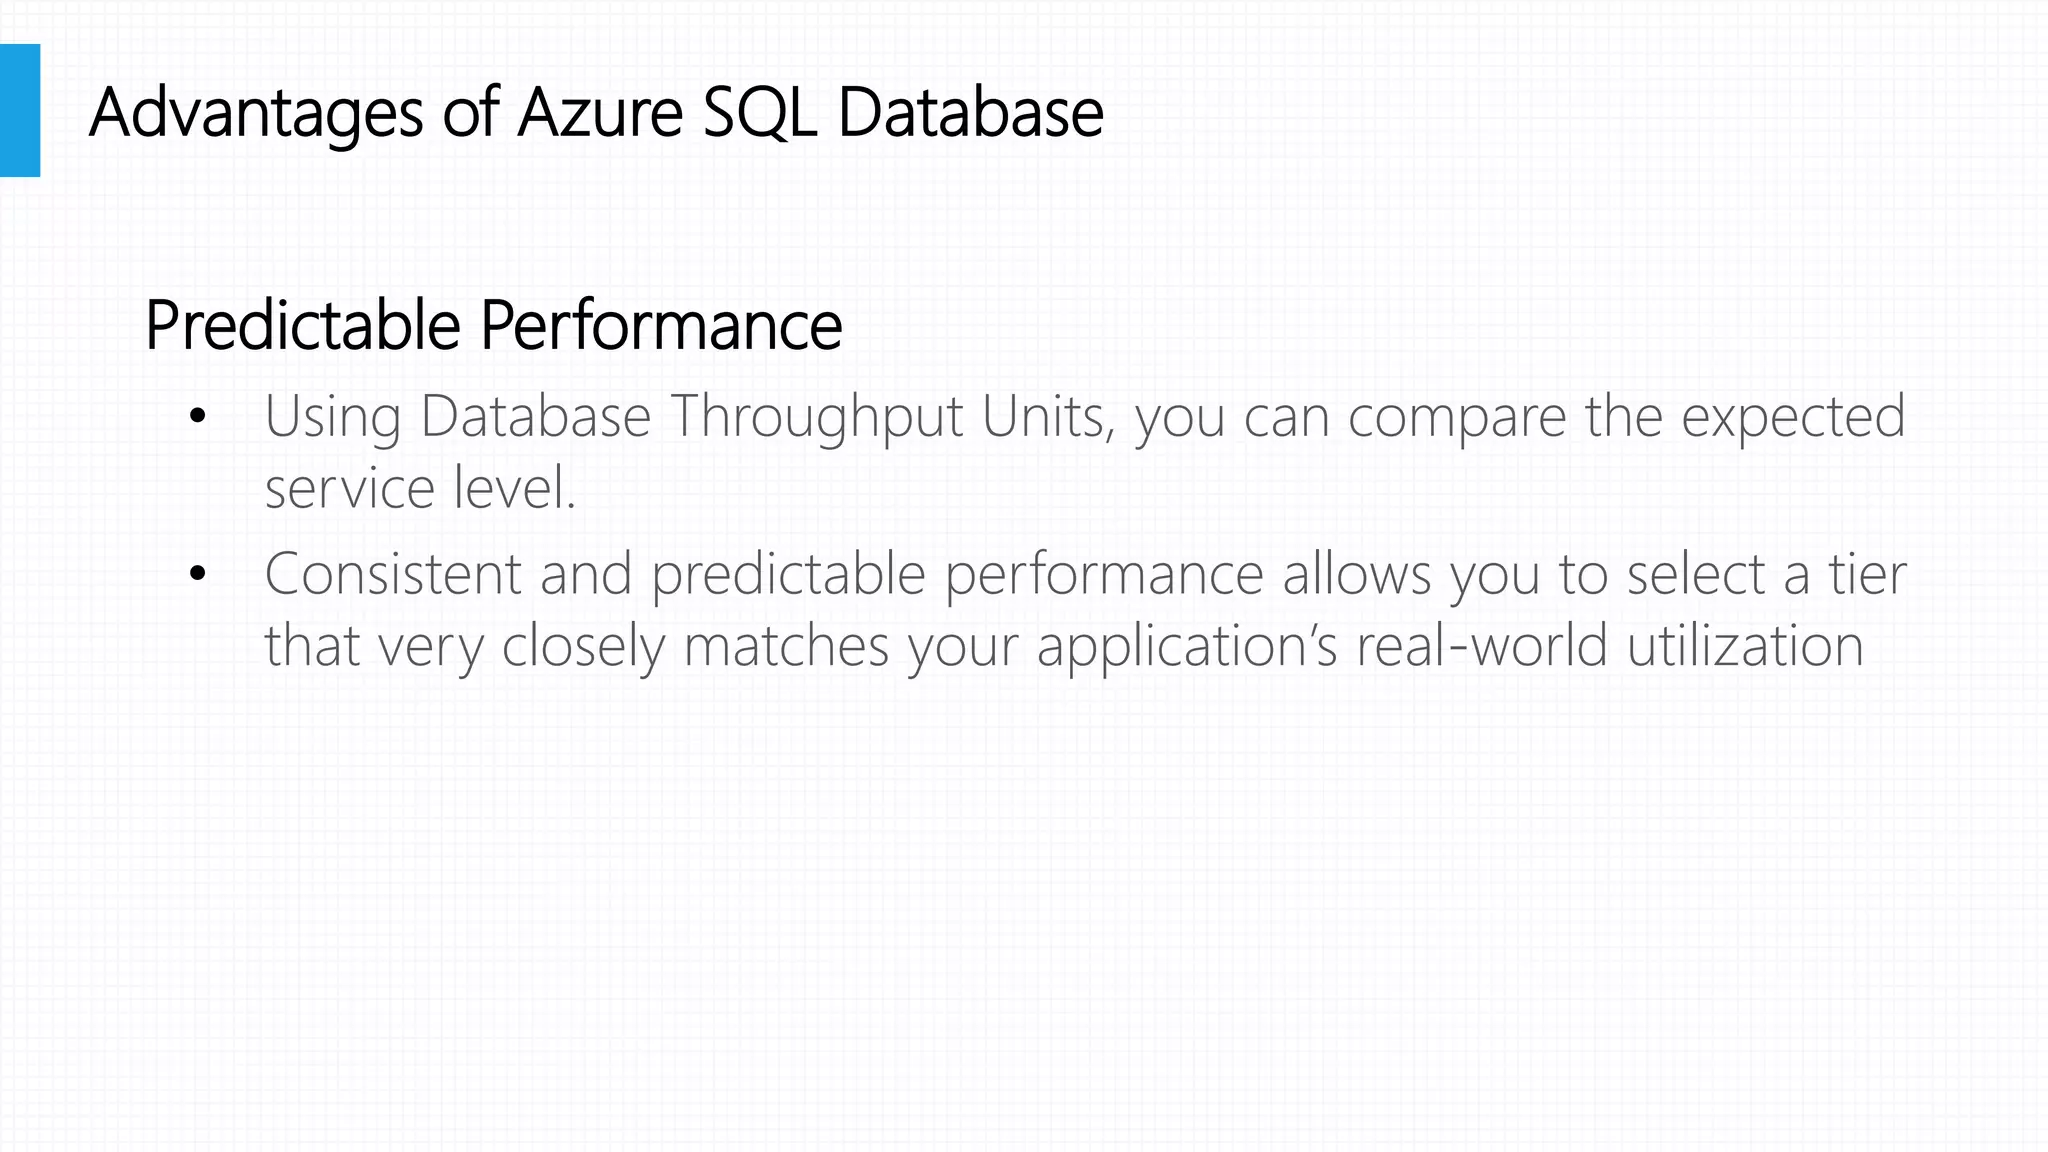This screenshot has height=1152, width=2048.
Task: Click the word "Consistent" in second bullet
Action: [x=393, y=574]
